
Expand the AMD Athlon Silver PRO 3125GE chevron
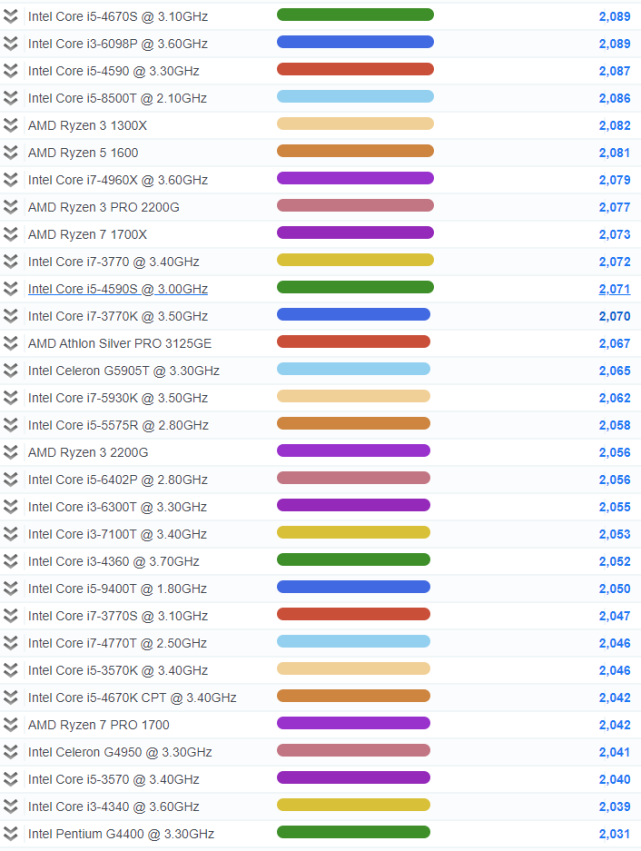[x=10, y=343]
